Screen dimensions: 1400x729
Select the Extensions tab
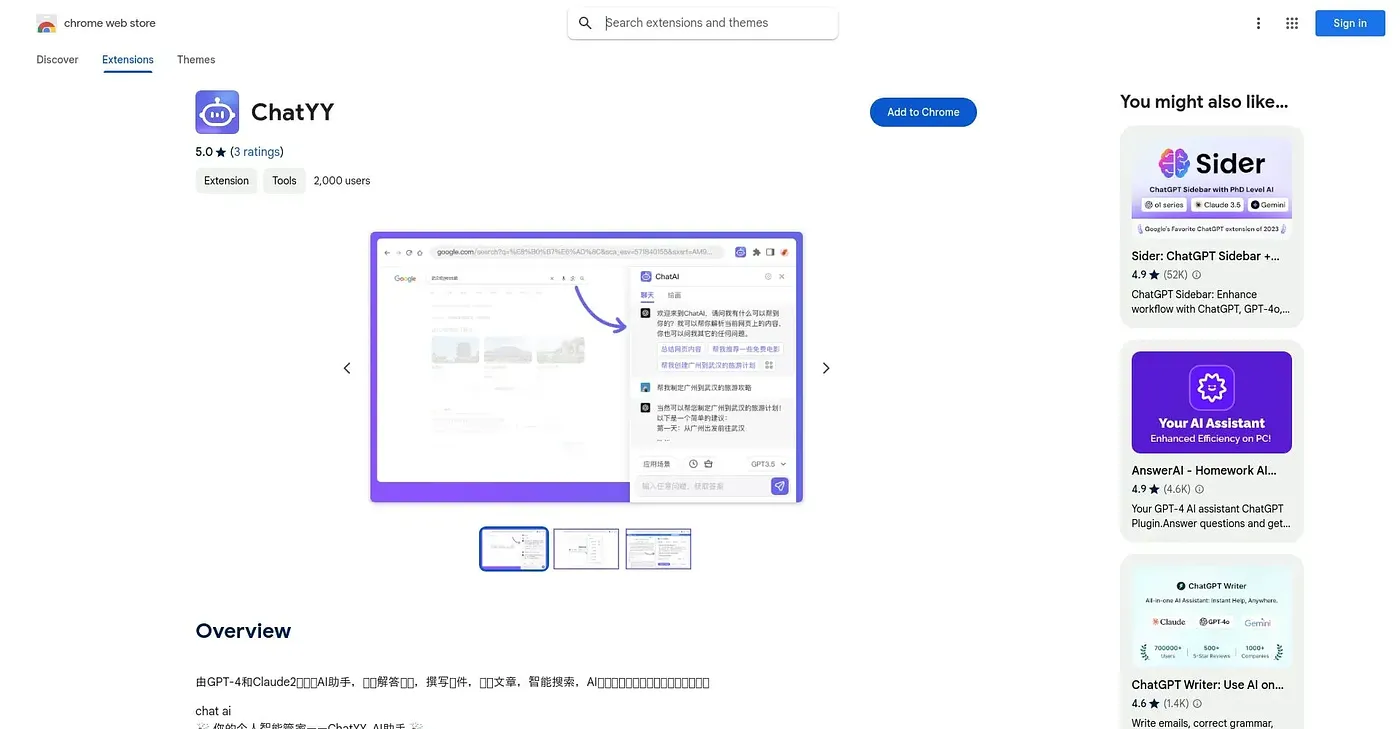[128, 60]
